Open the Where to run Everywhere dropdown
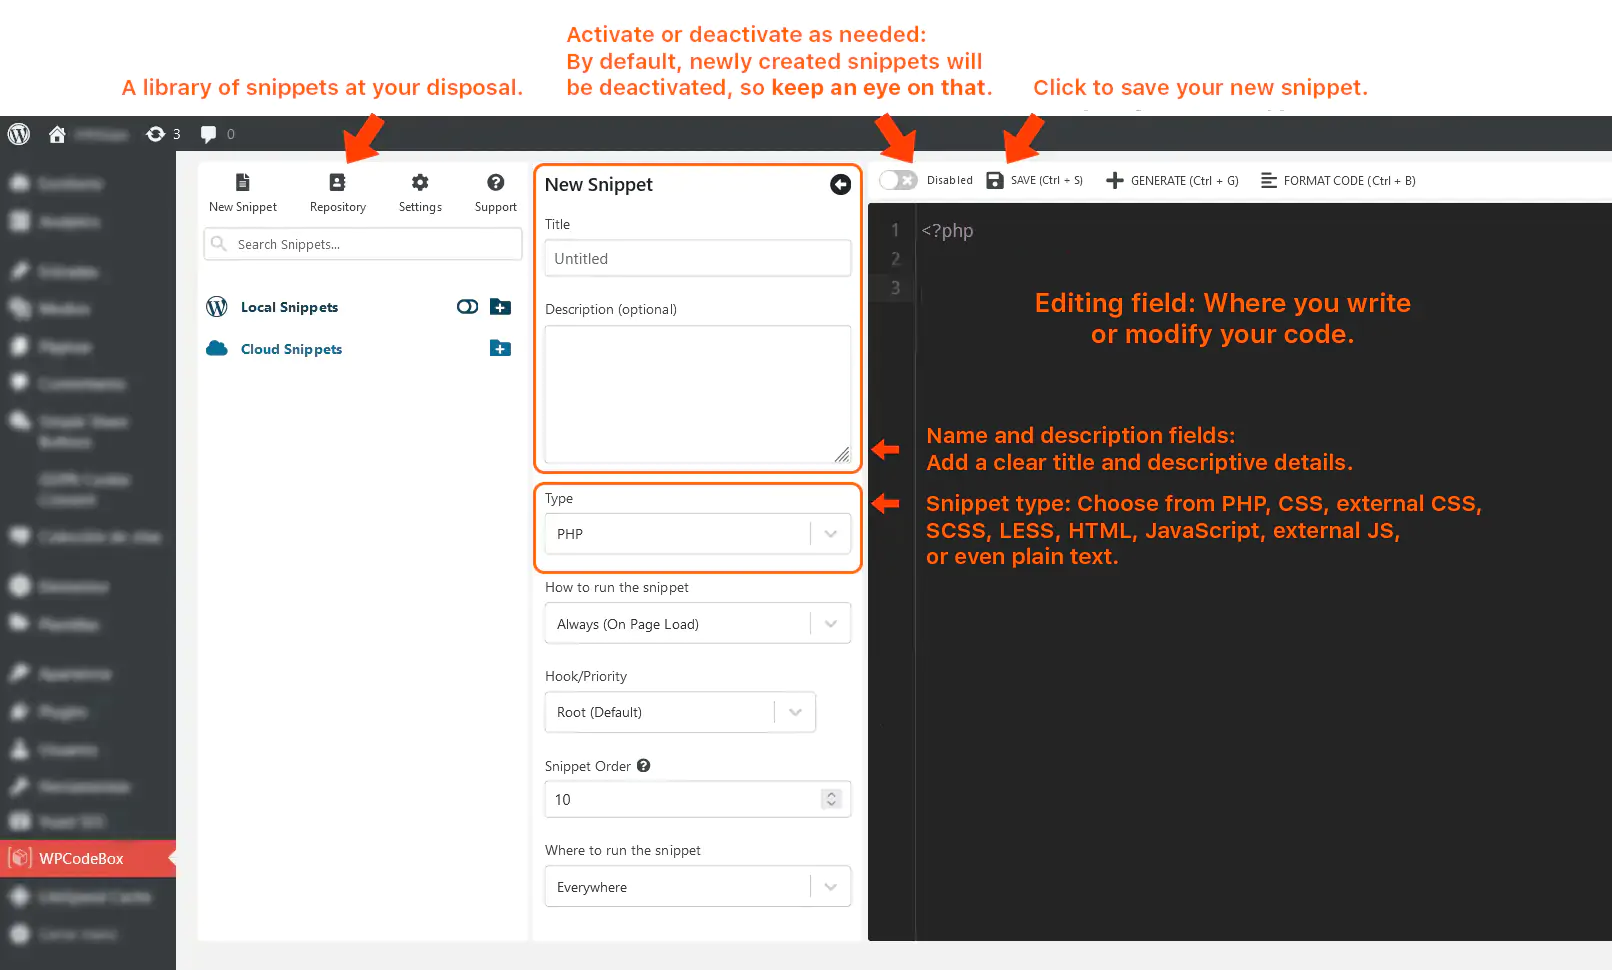The width and height of the screenshot is (1612, 970). coord(697,887)
